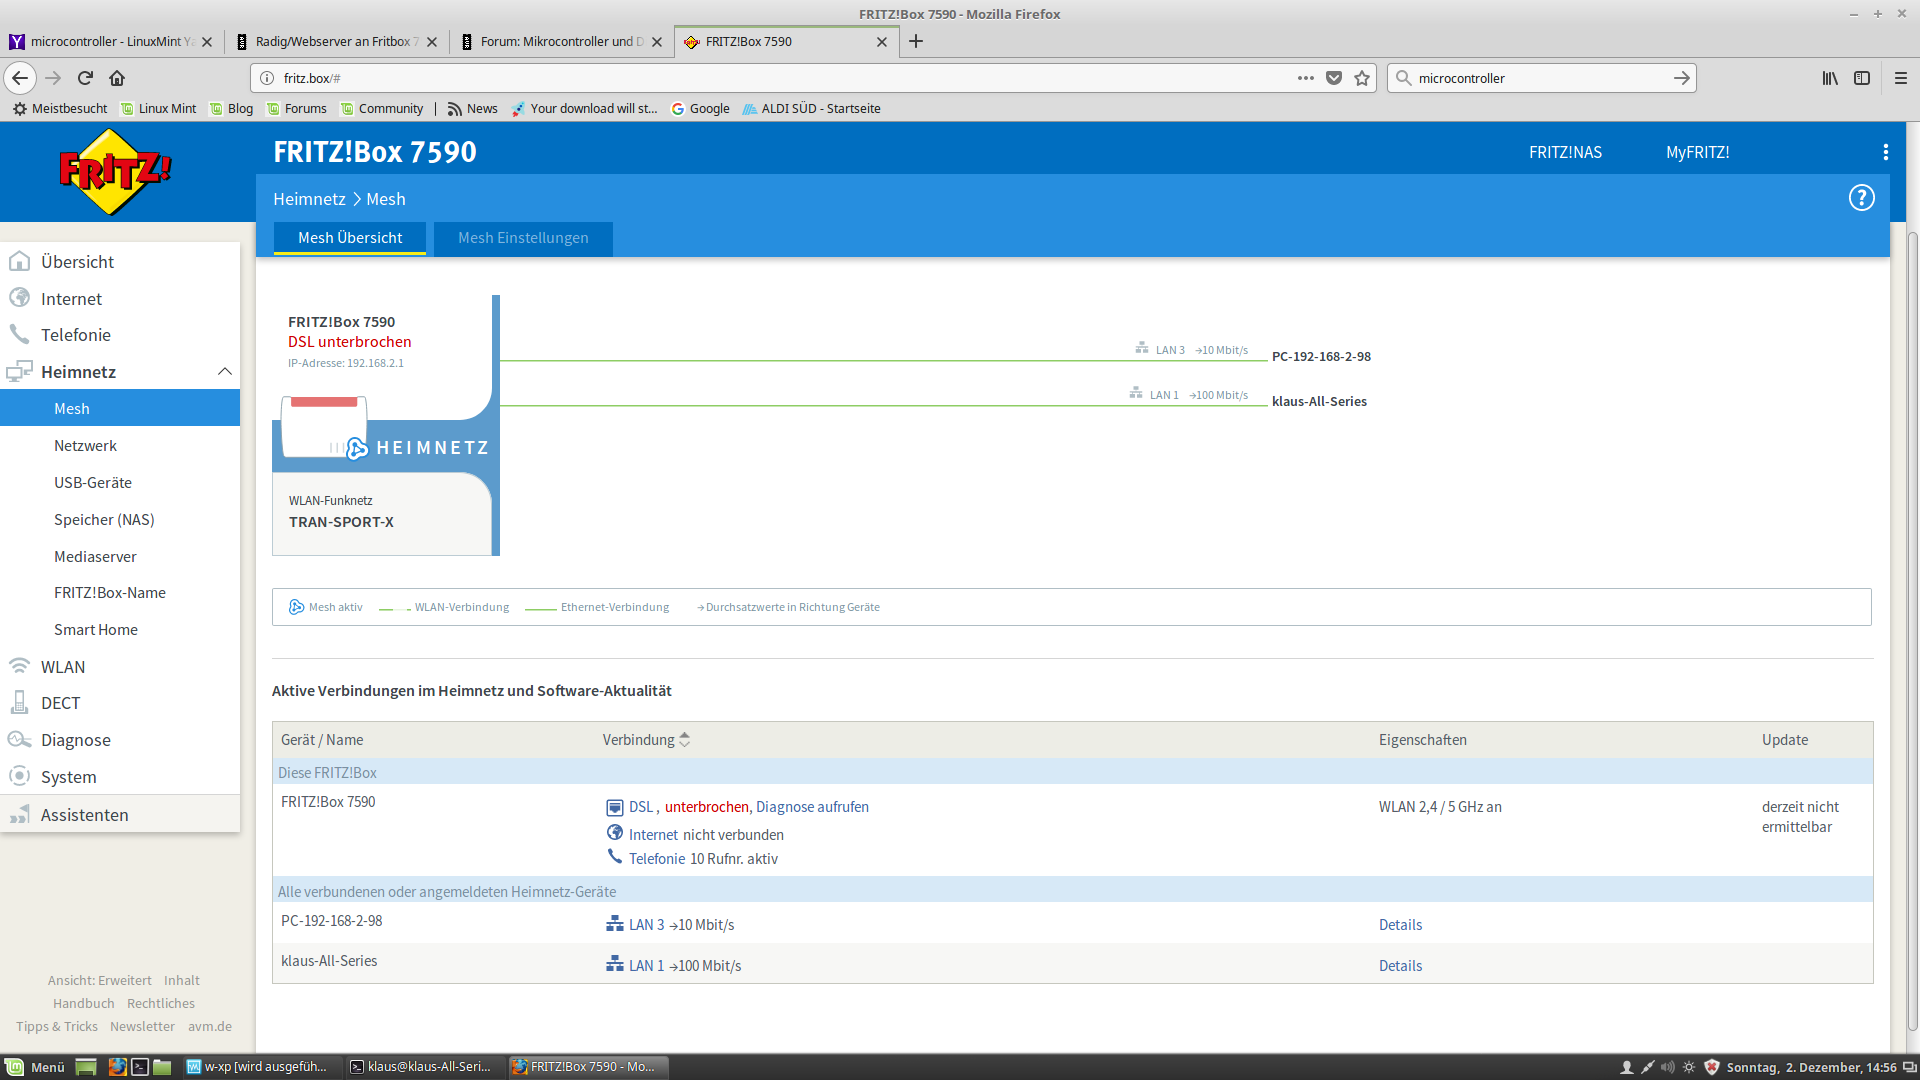Switch to the Radig/Webserver an Fritzbox tab
Viewport: 1920px width, 1080px height.
pyautogui.click(x=337, y=41)
